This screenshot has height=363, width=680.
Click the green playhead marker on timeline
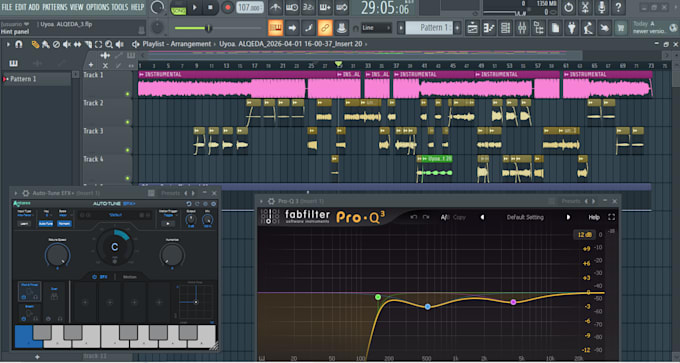pos(338,64)
